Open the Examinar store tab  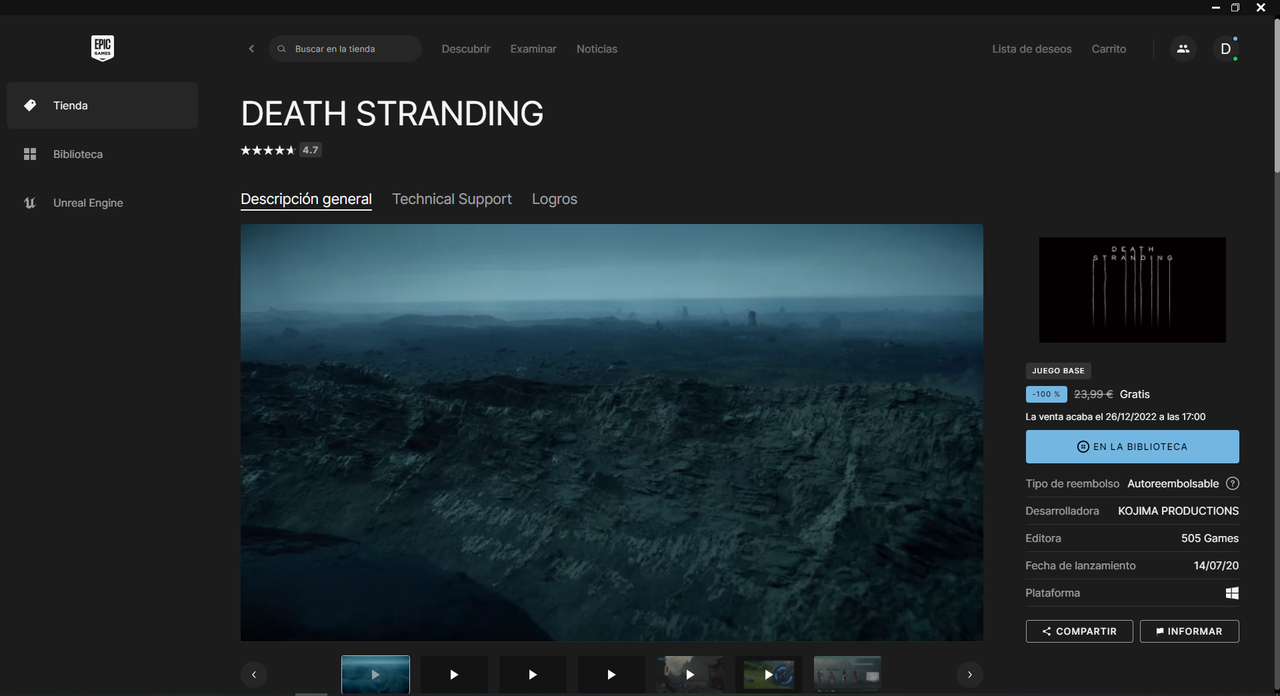(x=533, y=49)
